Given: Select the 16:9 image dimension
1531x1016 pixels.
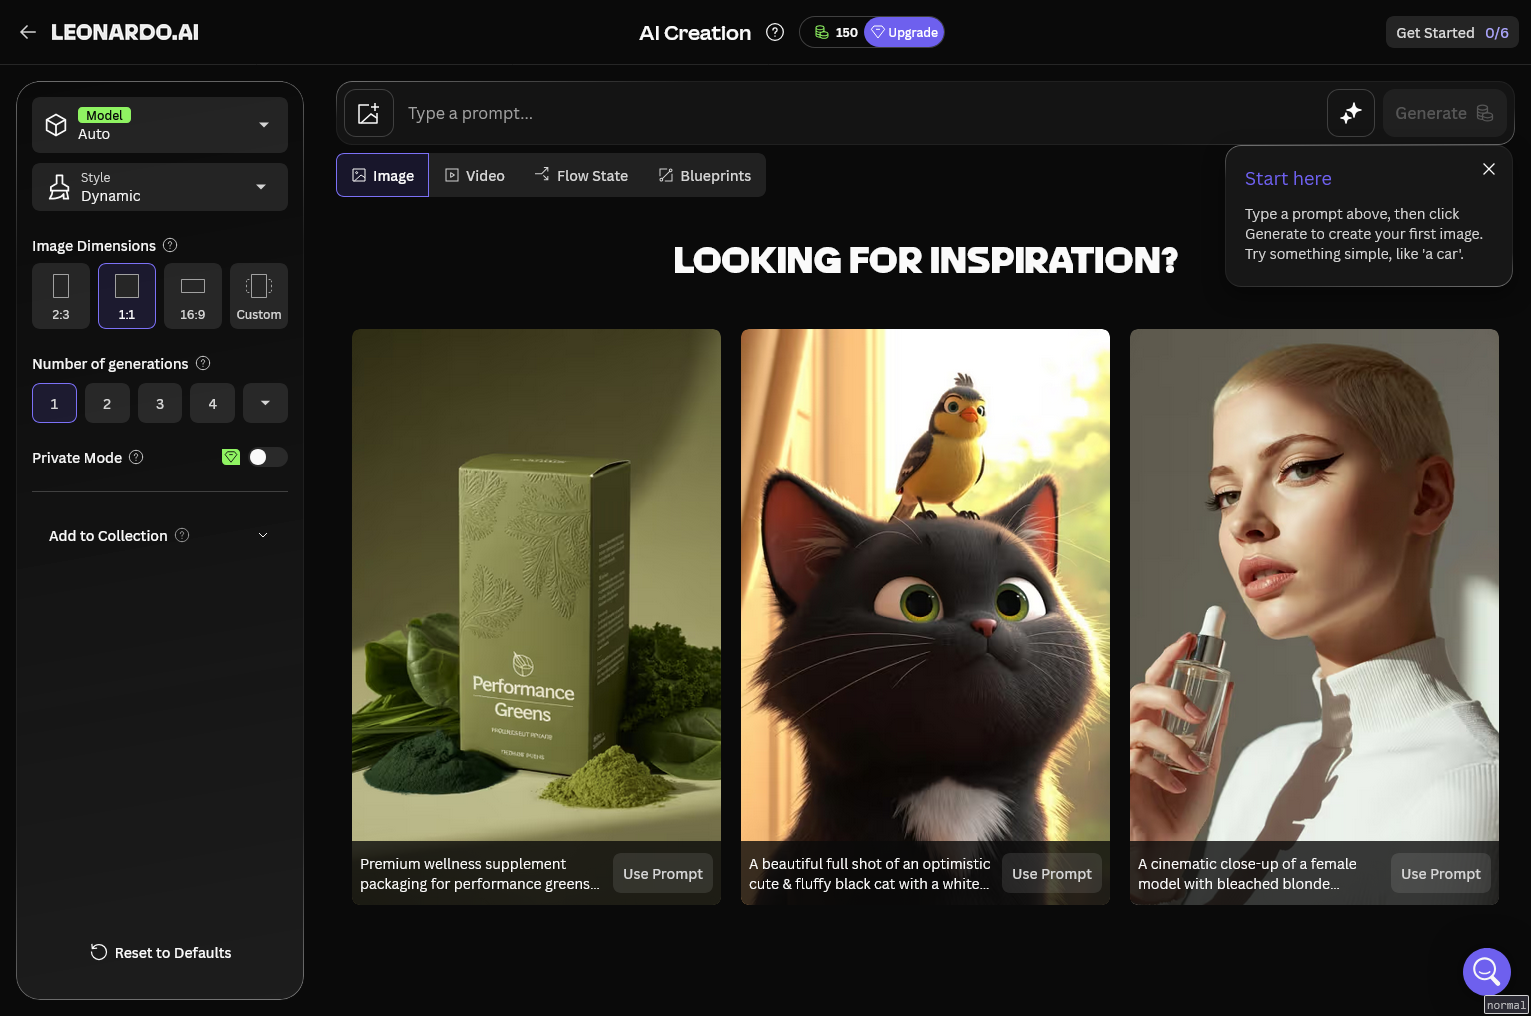Looking at the screenshot, I should coord(193,296).
